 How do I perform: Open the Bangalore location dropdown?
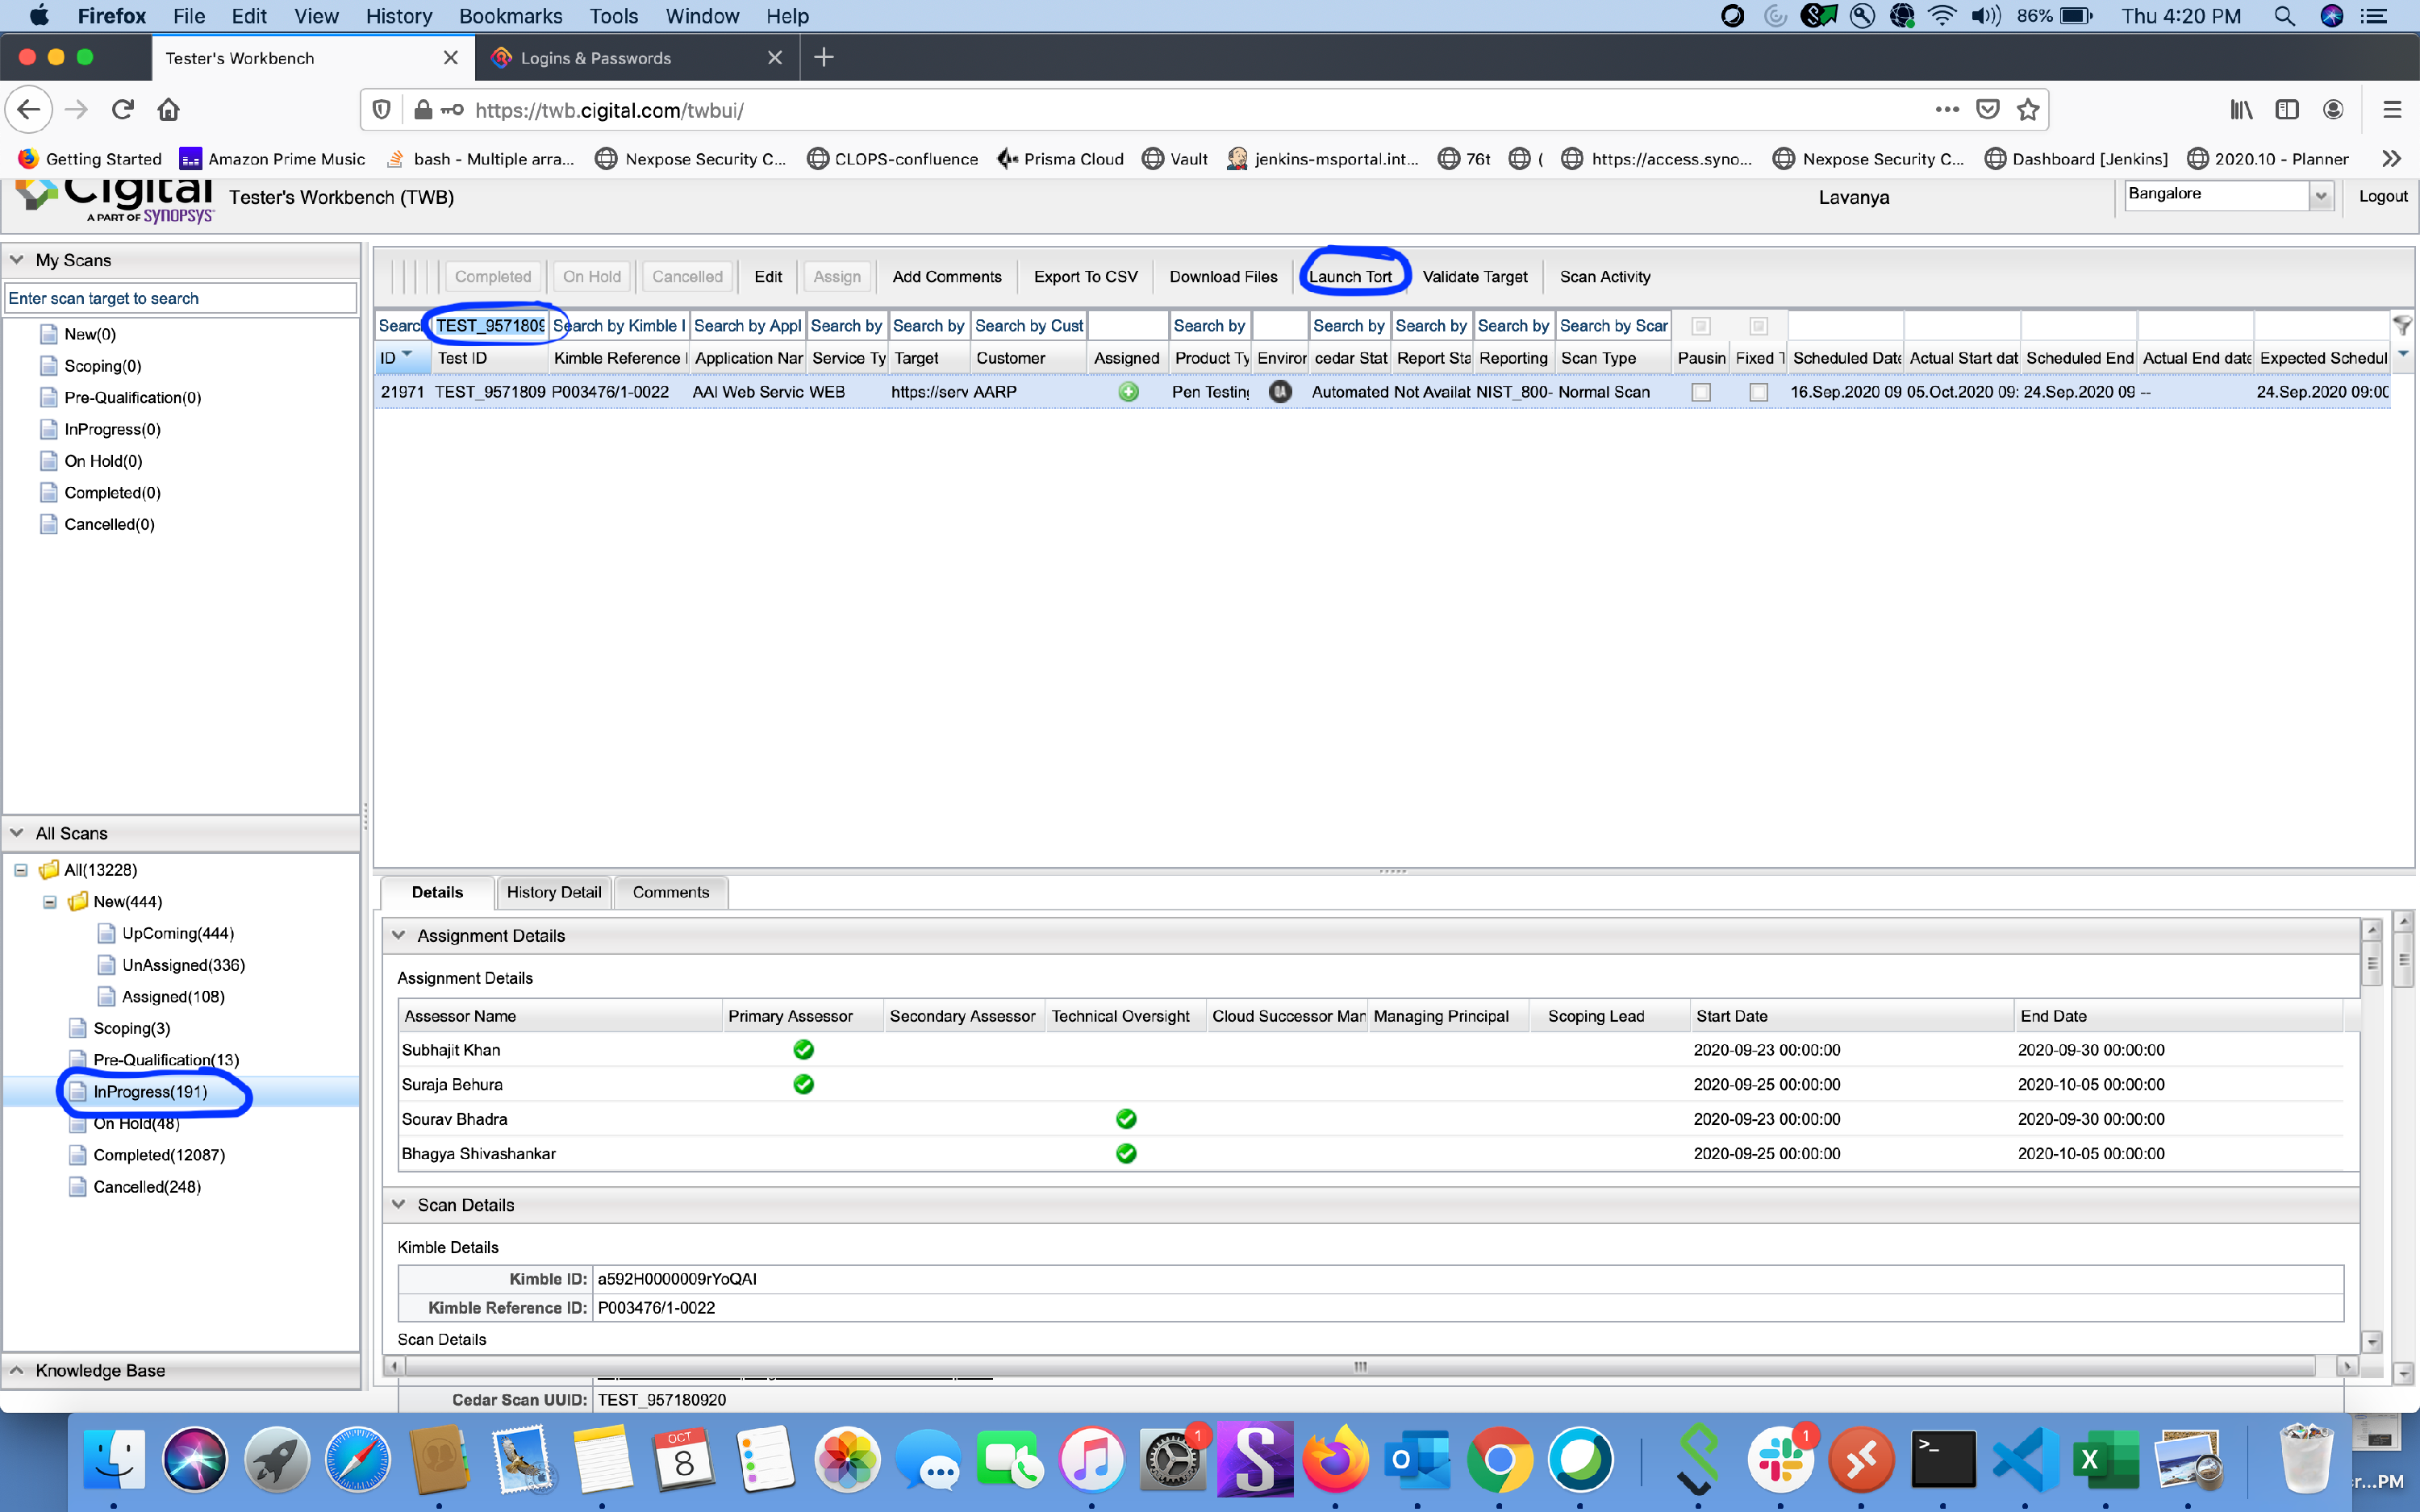click(2321, 196)
